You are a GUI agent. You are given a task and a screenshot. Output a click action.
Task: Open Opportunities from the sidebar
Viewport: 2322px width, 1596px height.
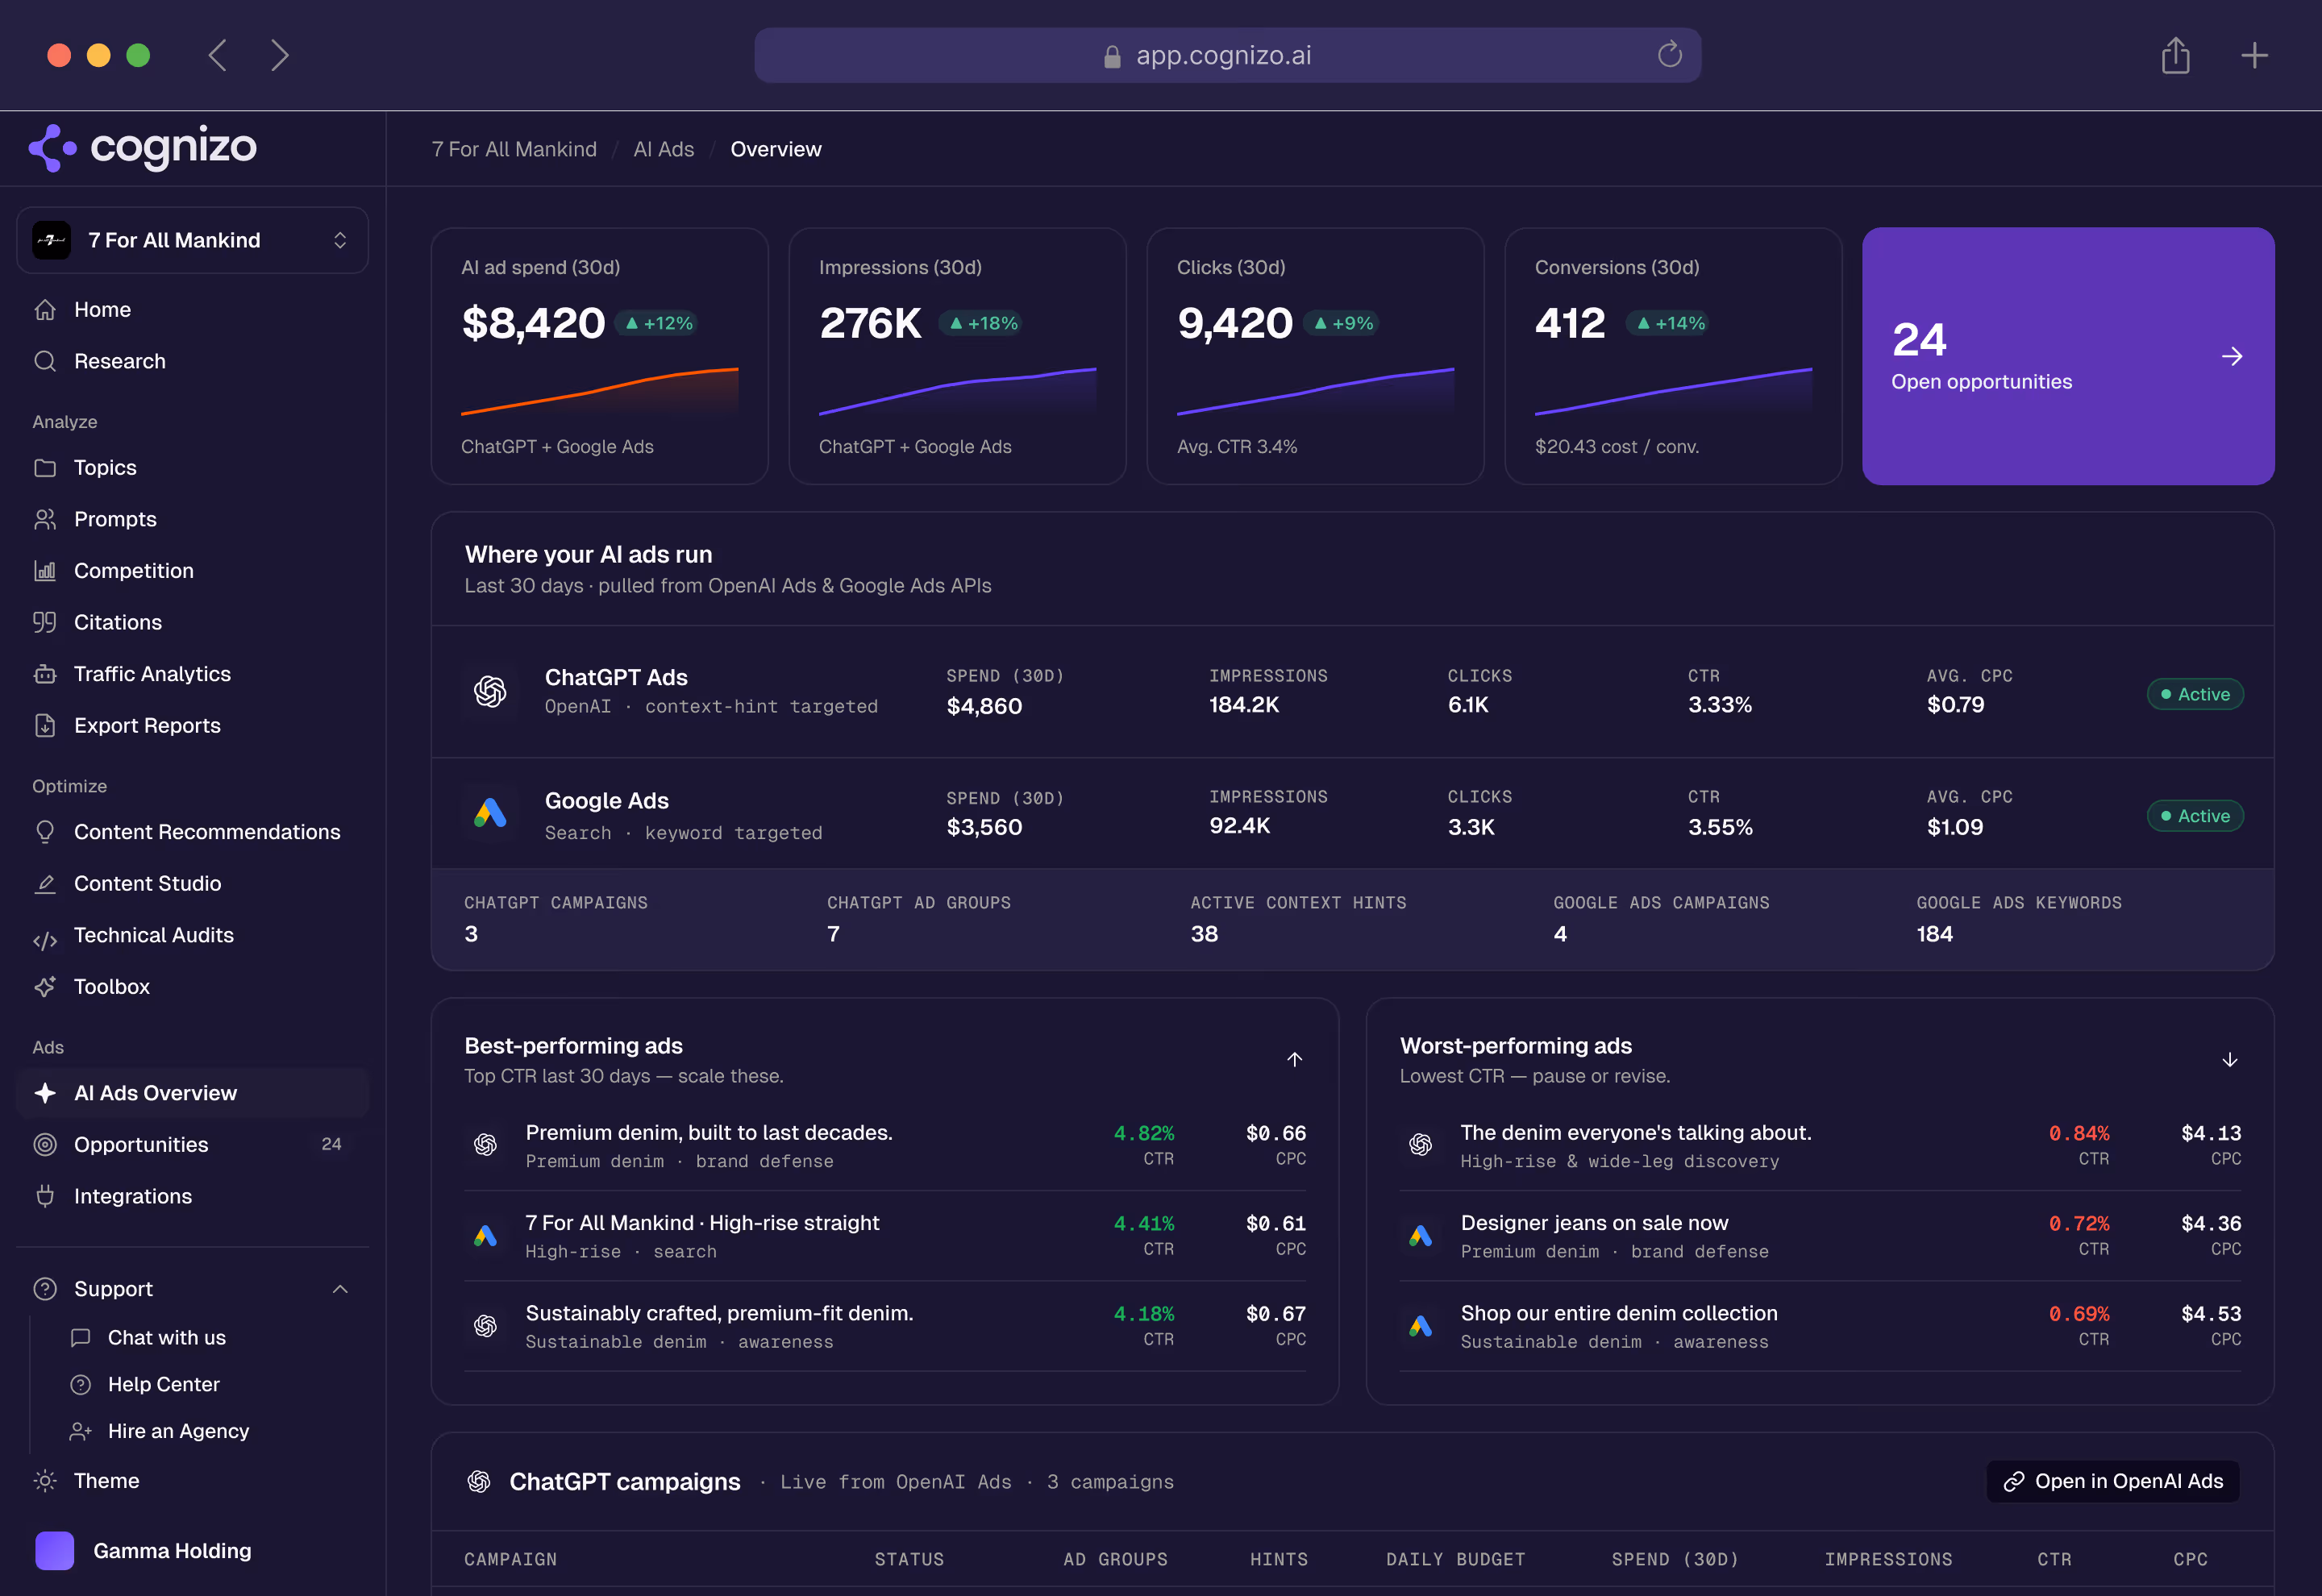tap(192, 1145)
